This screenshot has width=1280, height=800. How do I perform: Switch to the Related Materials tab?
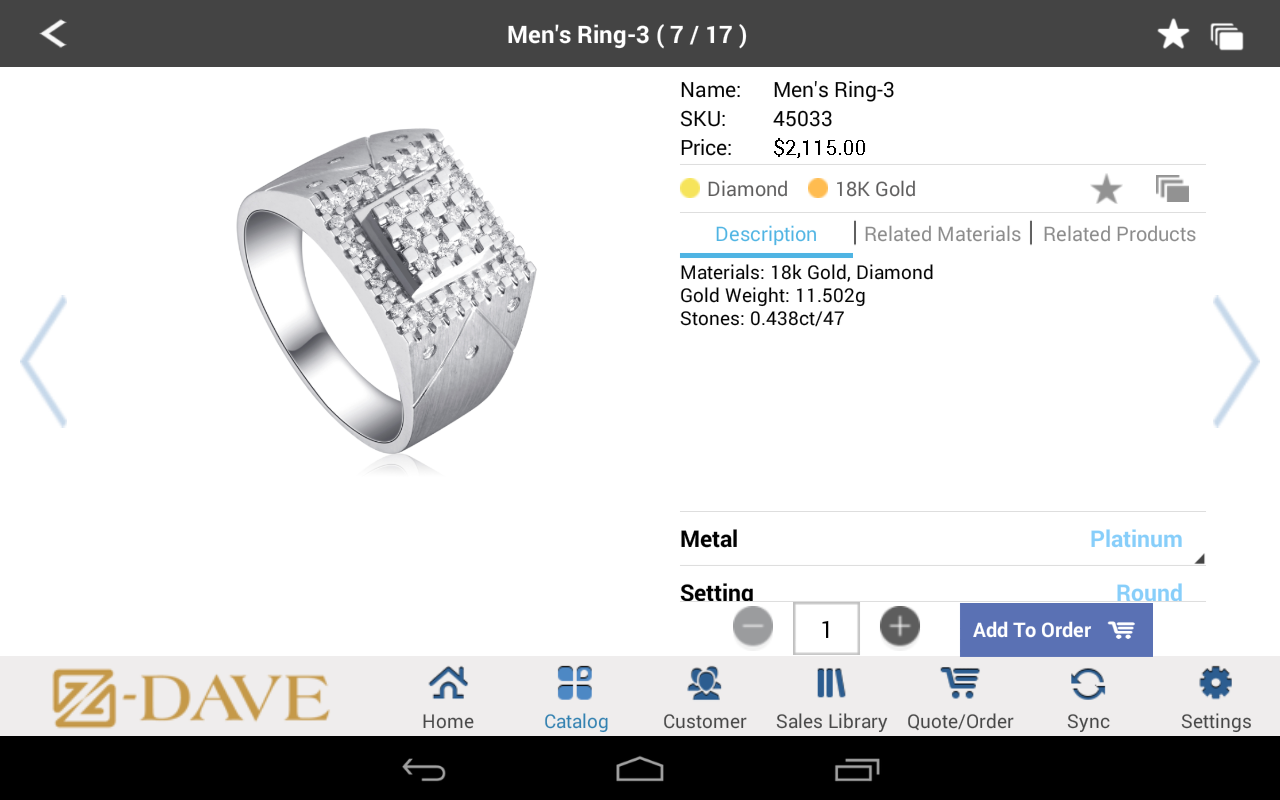coord(942,234)
